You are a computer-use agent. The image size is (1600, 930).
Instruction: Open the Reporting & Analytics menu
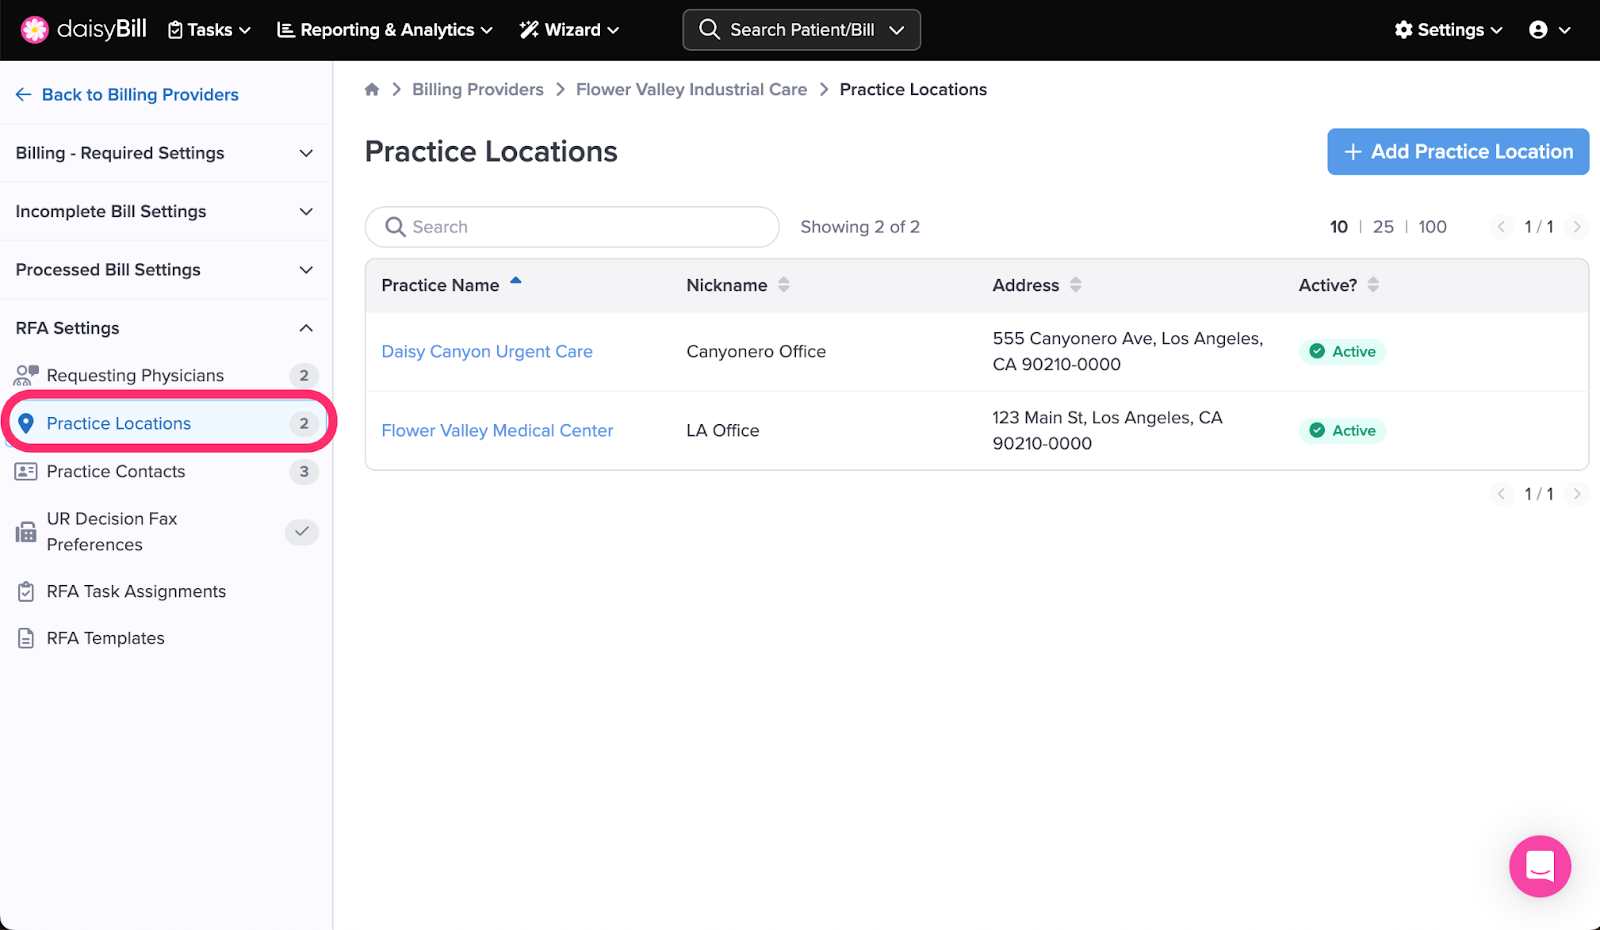(385, 30)
